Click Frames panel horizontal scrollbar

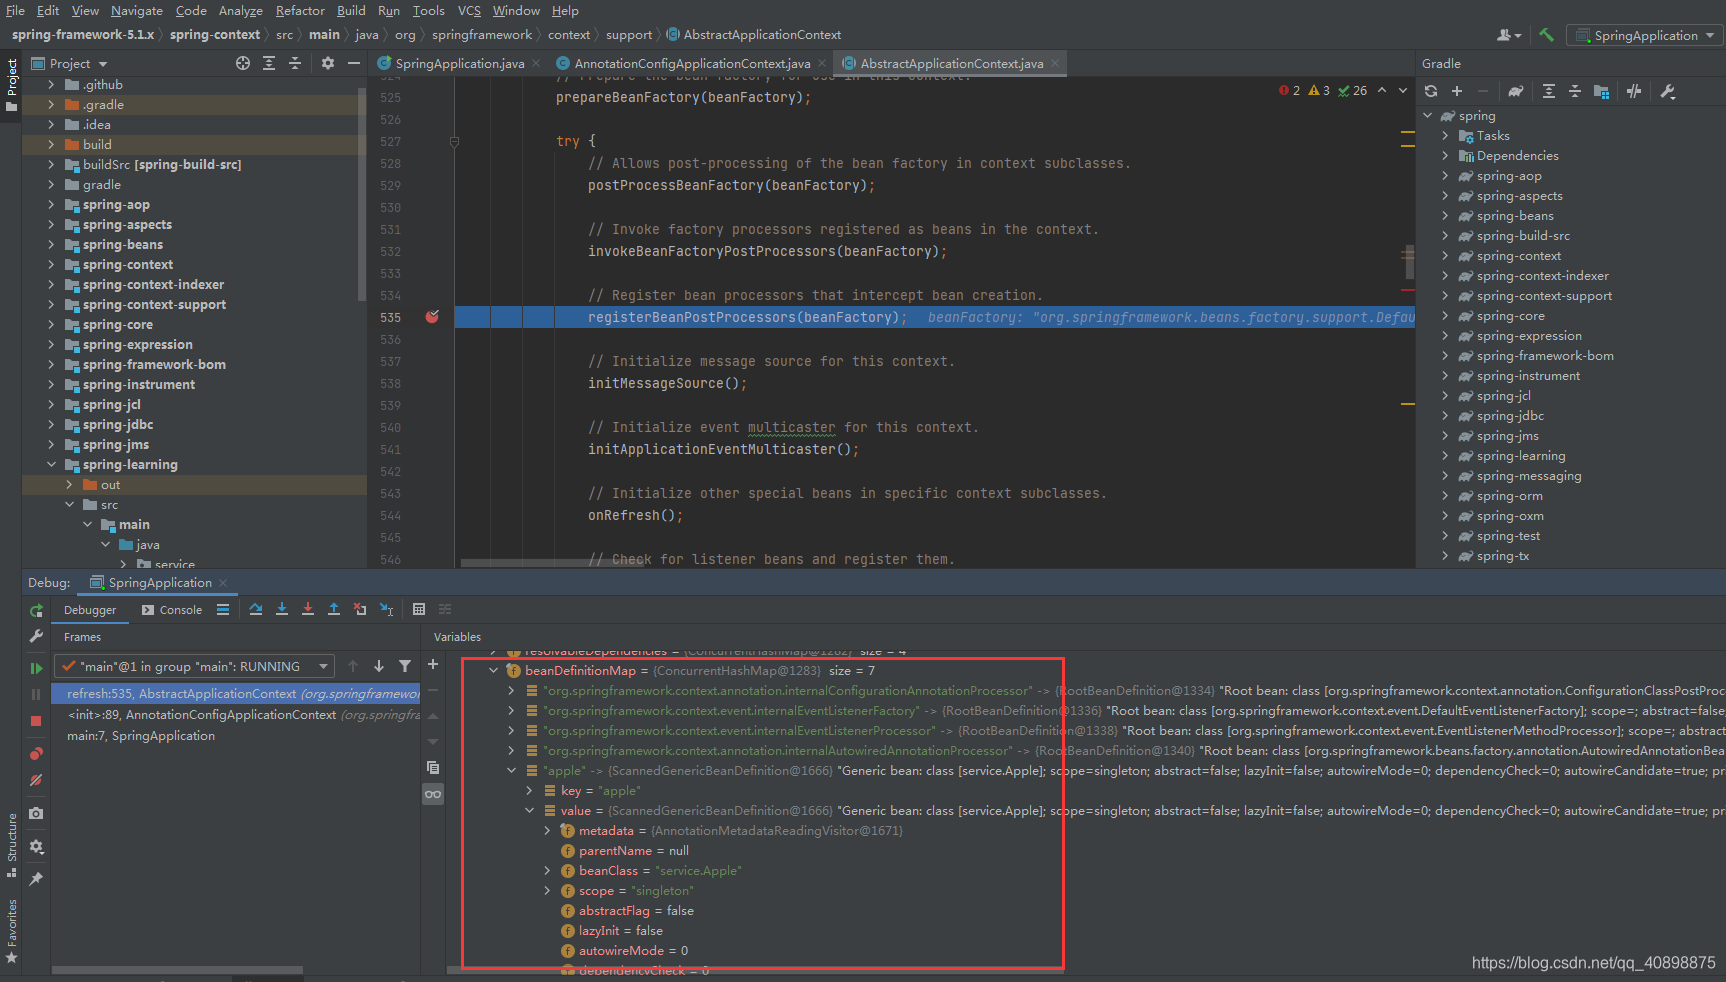pyautogui.click(x=178, y=970)
